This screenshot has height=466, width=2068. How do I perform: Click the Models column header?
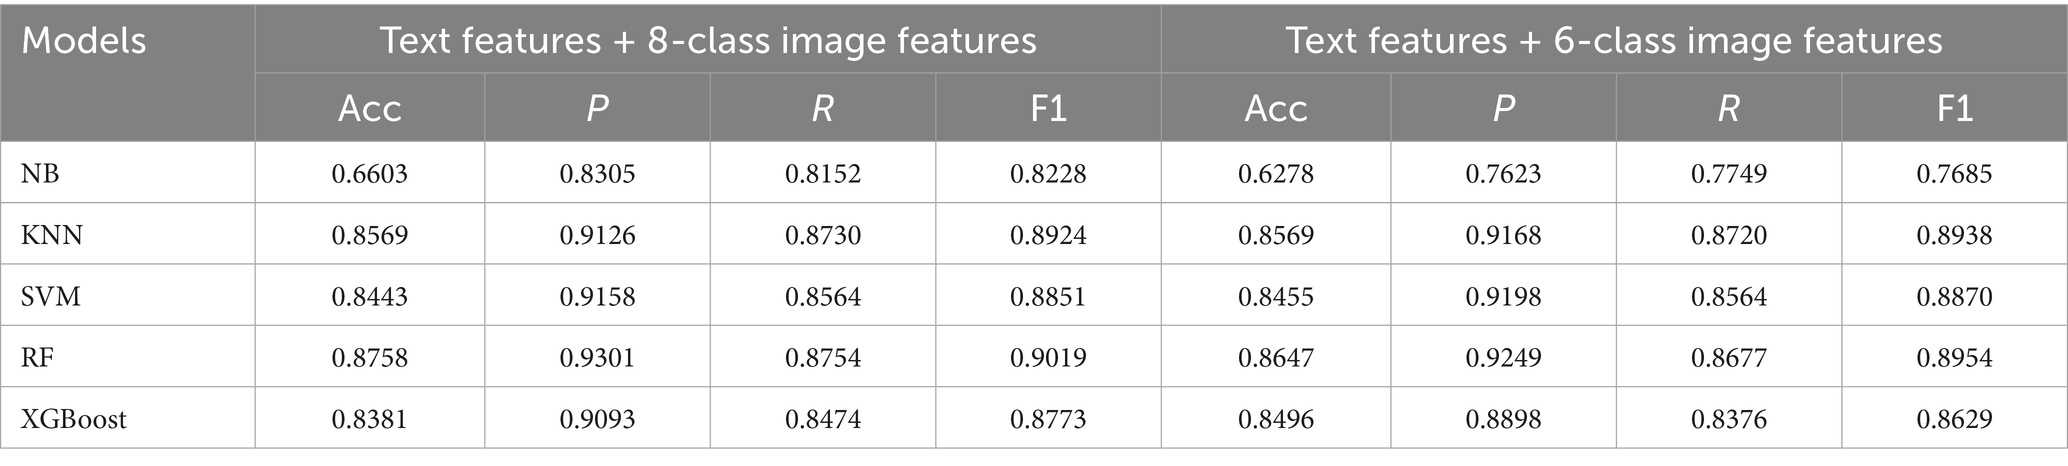[x=84, y=41]
